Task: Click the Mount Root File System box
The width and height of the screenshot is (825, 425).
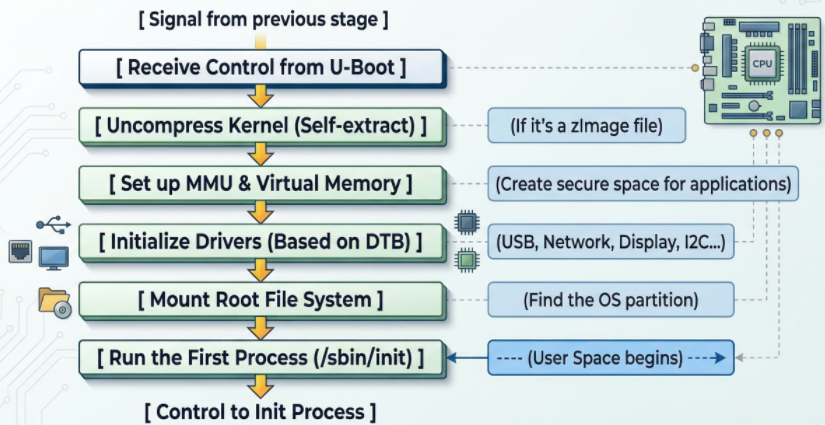Action: pos(261,299)
